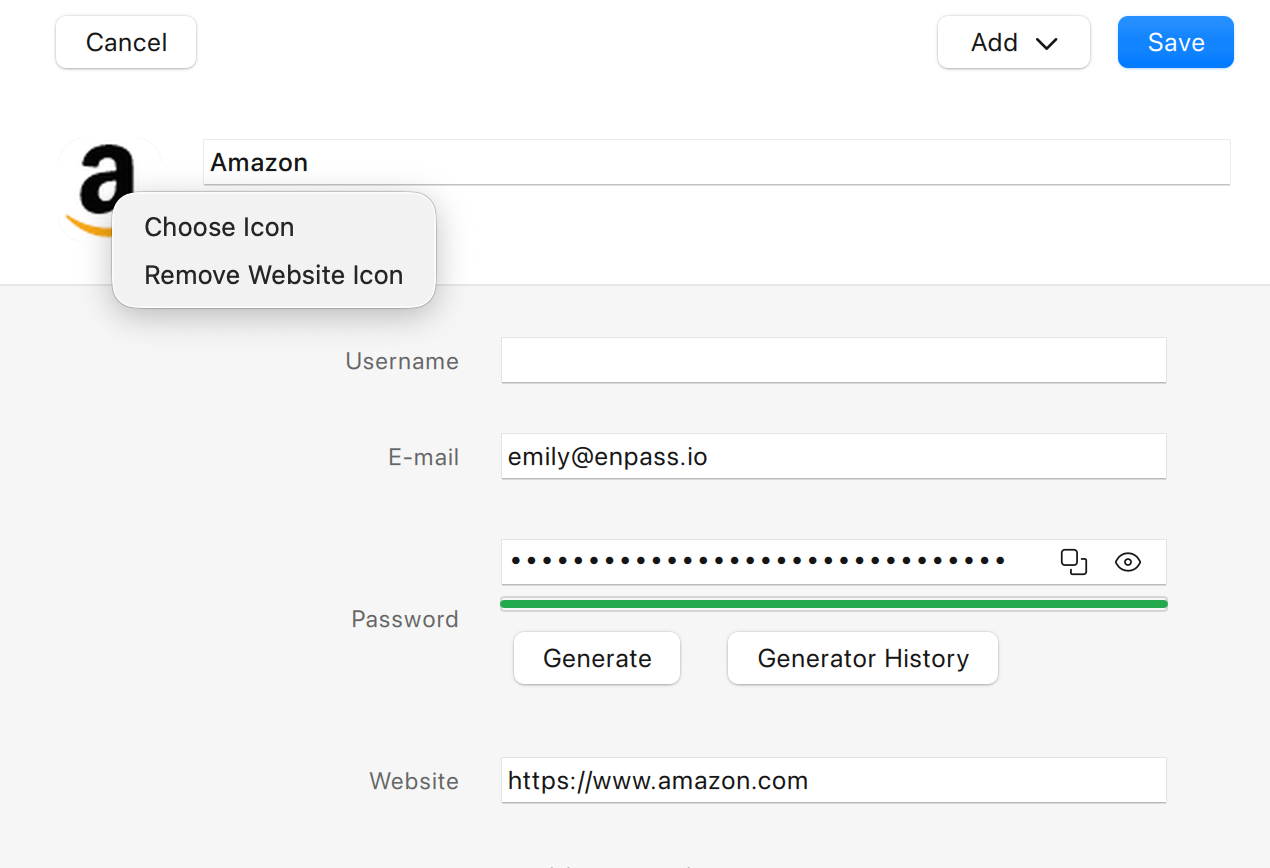Open the Generator History
The image size is (1270, 868).
[863, 658]
